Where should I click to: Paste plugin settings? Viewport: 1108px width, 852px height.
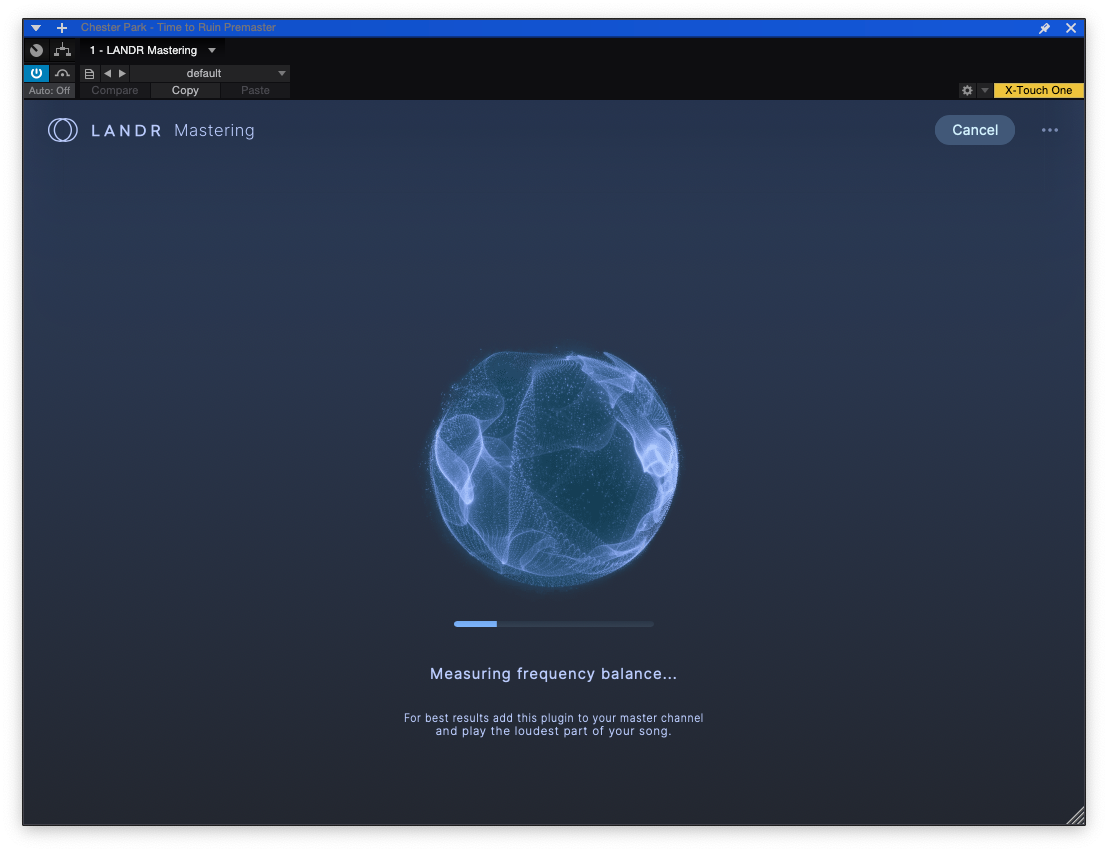click(255, 90)
